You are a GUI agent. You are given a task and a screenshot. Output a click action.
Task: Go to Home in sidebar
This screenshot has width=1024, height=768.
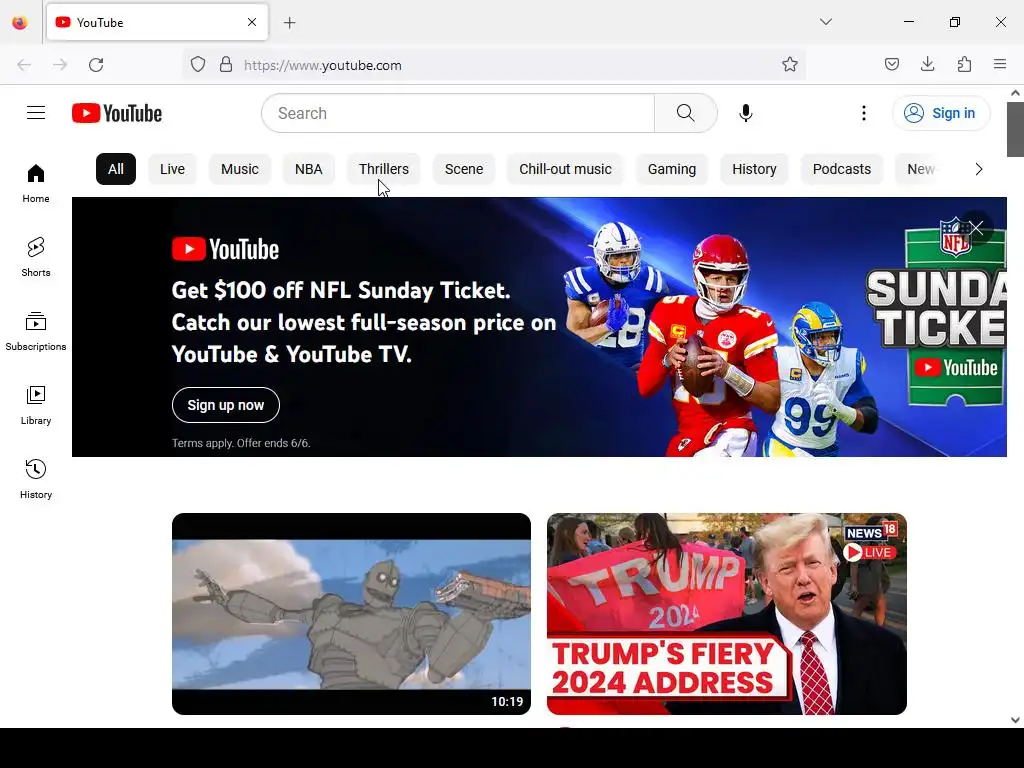36,184
